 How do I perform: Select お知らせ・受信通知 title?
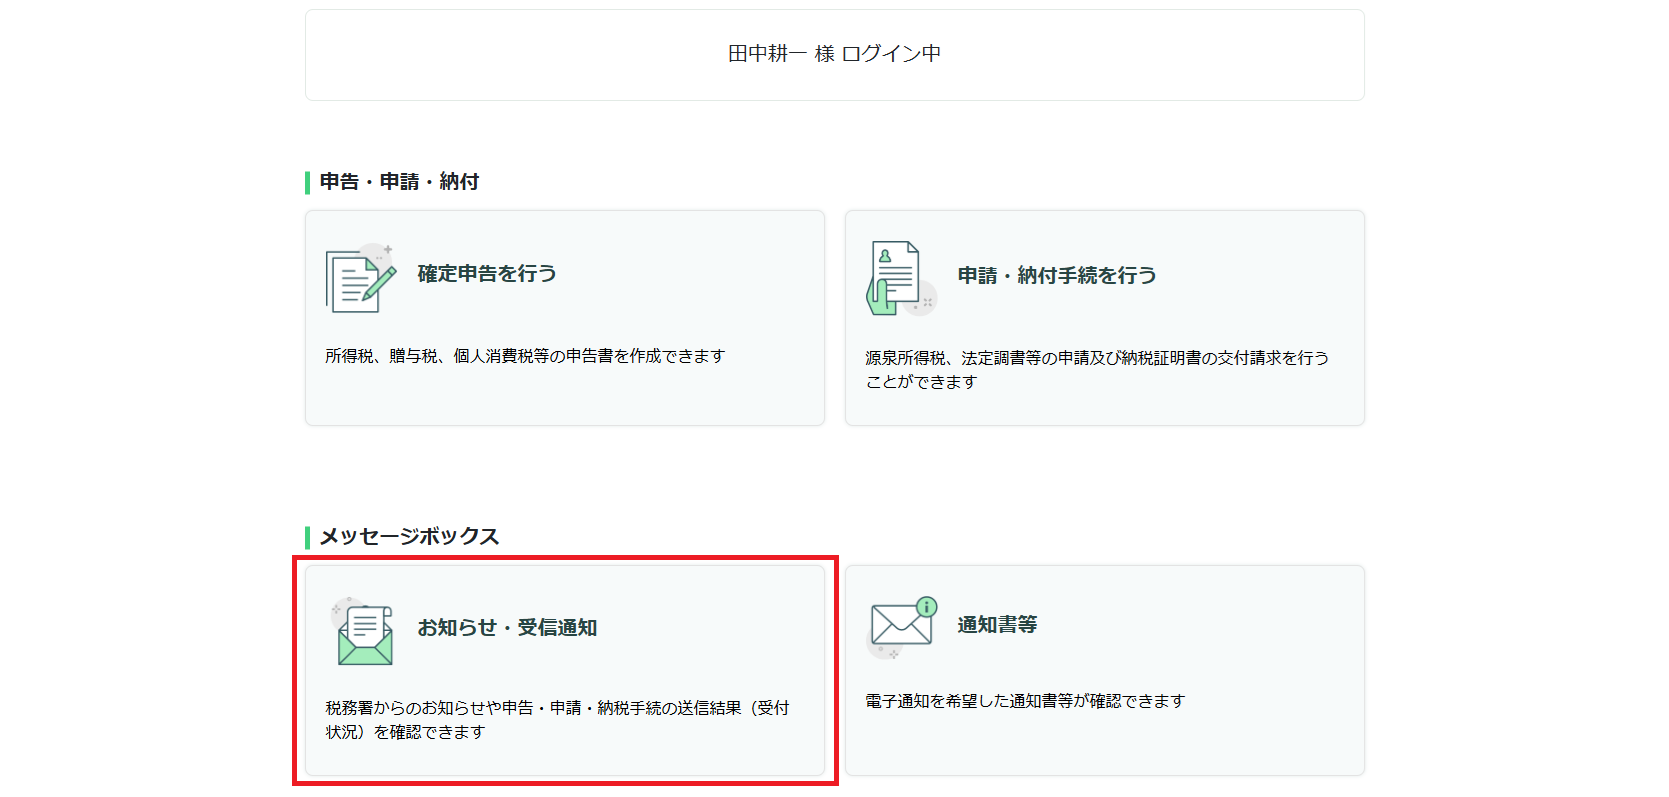pos(507,628)
